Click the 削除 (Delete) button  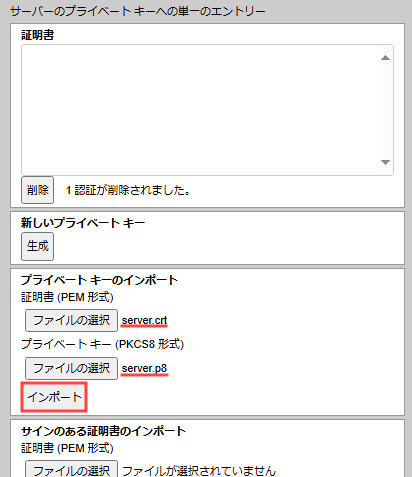[x=37, y=190]
